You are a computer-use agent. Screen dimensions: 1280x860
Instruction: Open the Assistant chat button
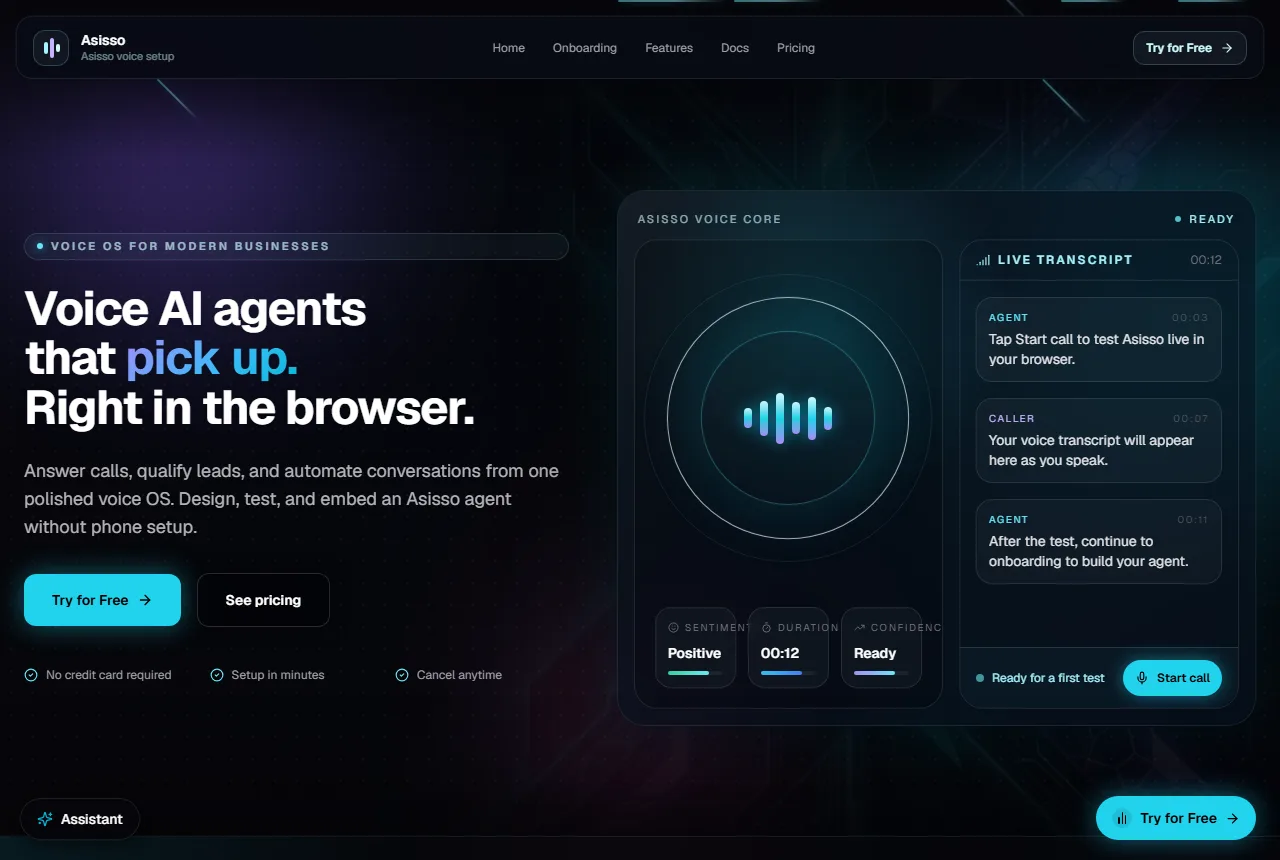click(x=80, y=819)
